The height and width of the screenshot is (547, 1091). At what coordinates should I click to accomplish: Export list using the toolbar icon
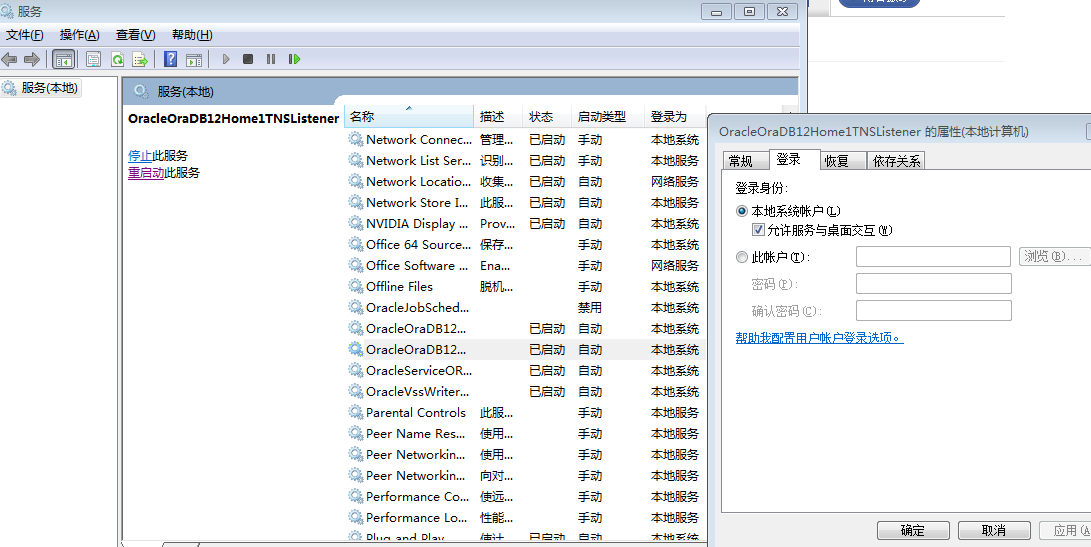[x=141, y=60]
